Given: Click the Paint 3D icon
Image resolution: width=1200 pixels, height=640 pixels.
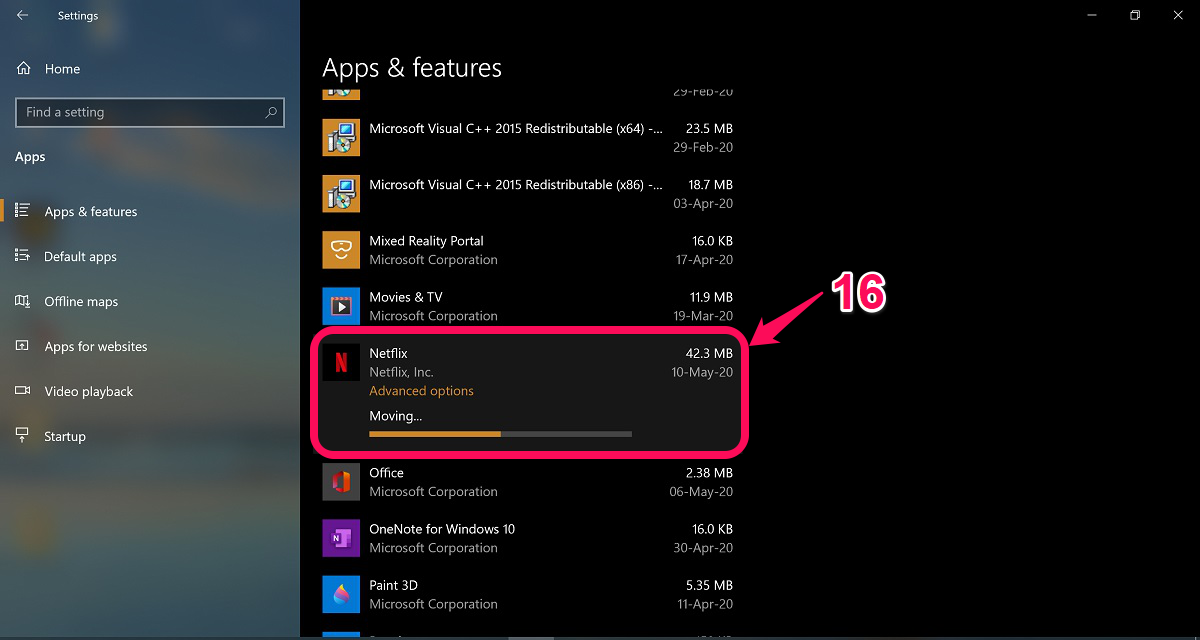Looking at the screenshot, I should pos(341,594).
